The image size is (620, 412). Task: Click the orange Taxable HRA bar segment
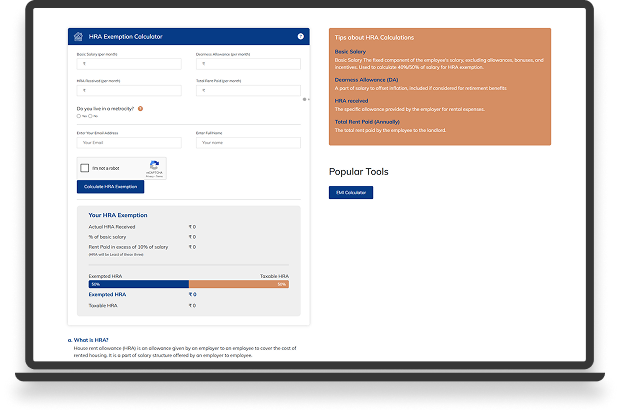coord(239,284)
